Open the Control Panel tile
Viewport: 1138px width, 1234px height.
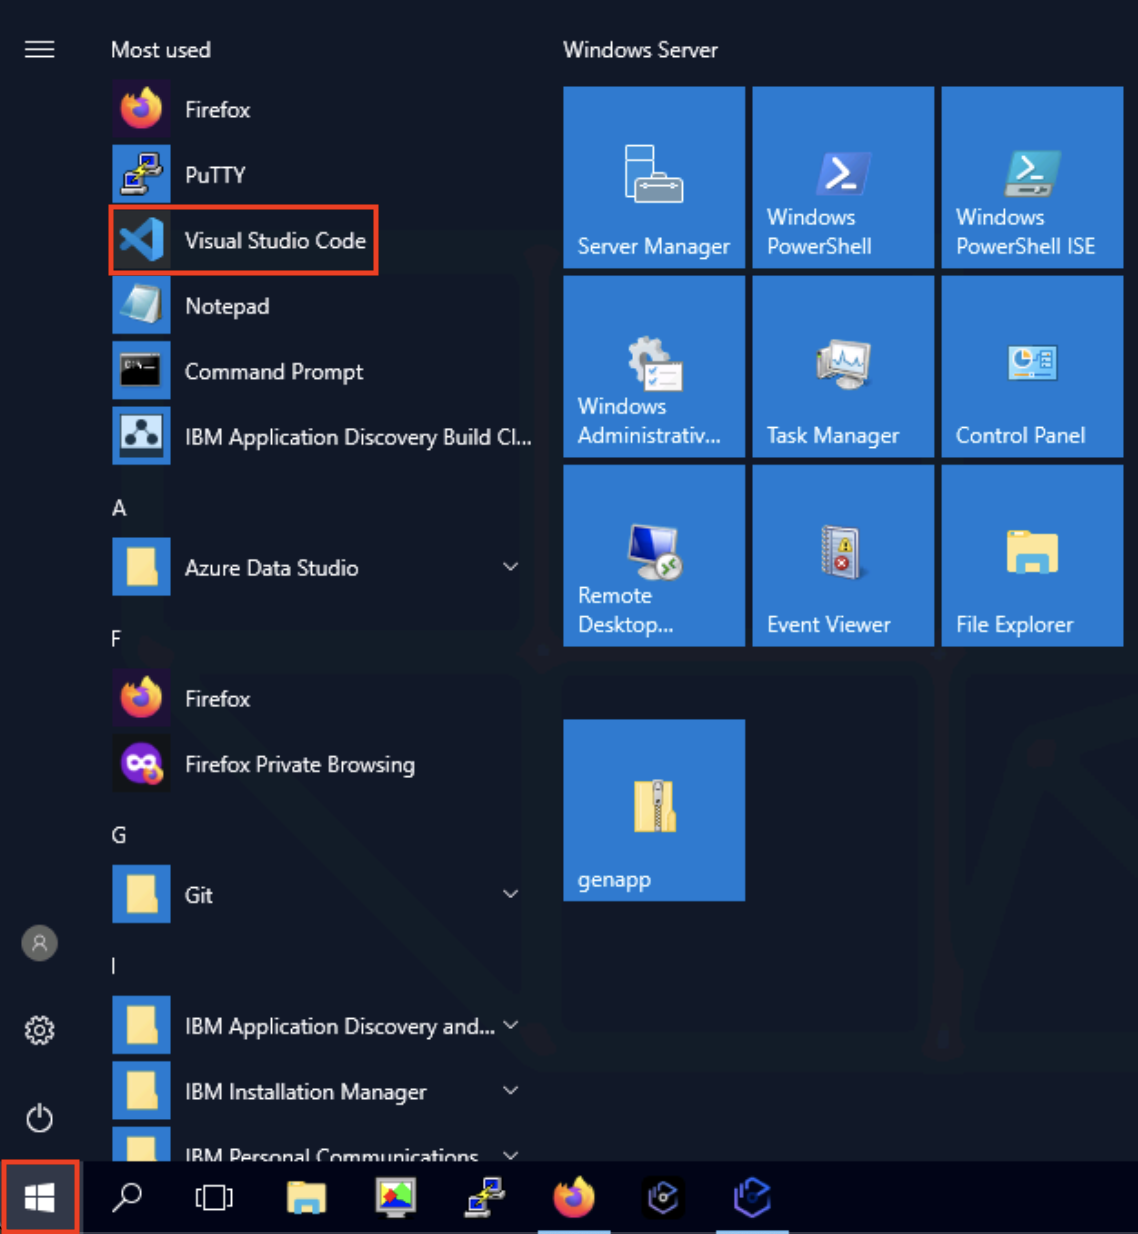click(x=1032, y=366)
